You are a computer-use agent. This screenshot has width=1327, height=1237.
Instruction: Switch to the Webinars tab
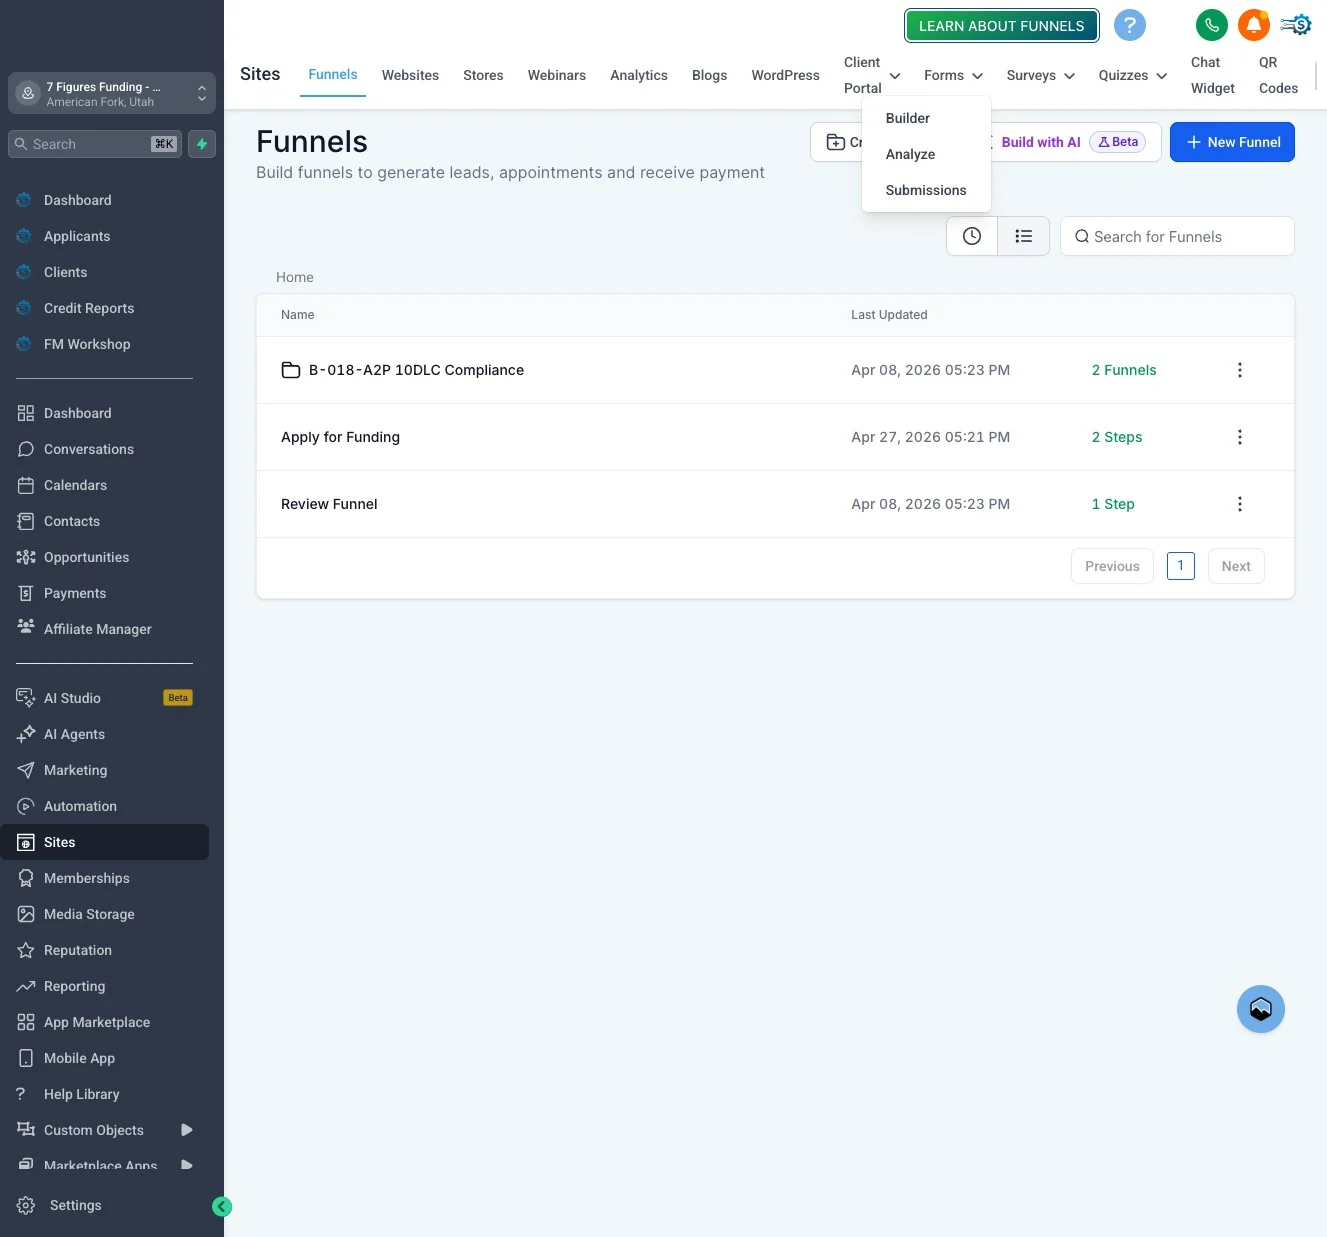(557, 75)
